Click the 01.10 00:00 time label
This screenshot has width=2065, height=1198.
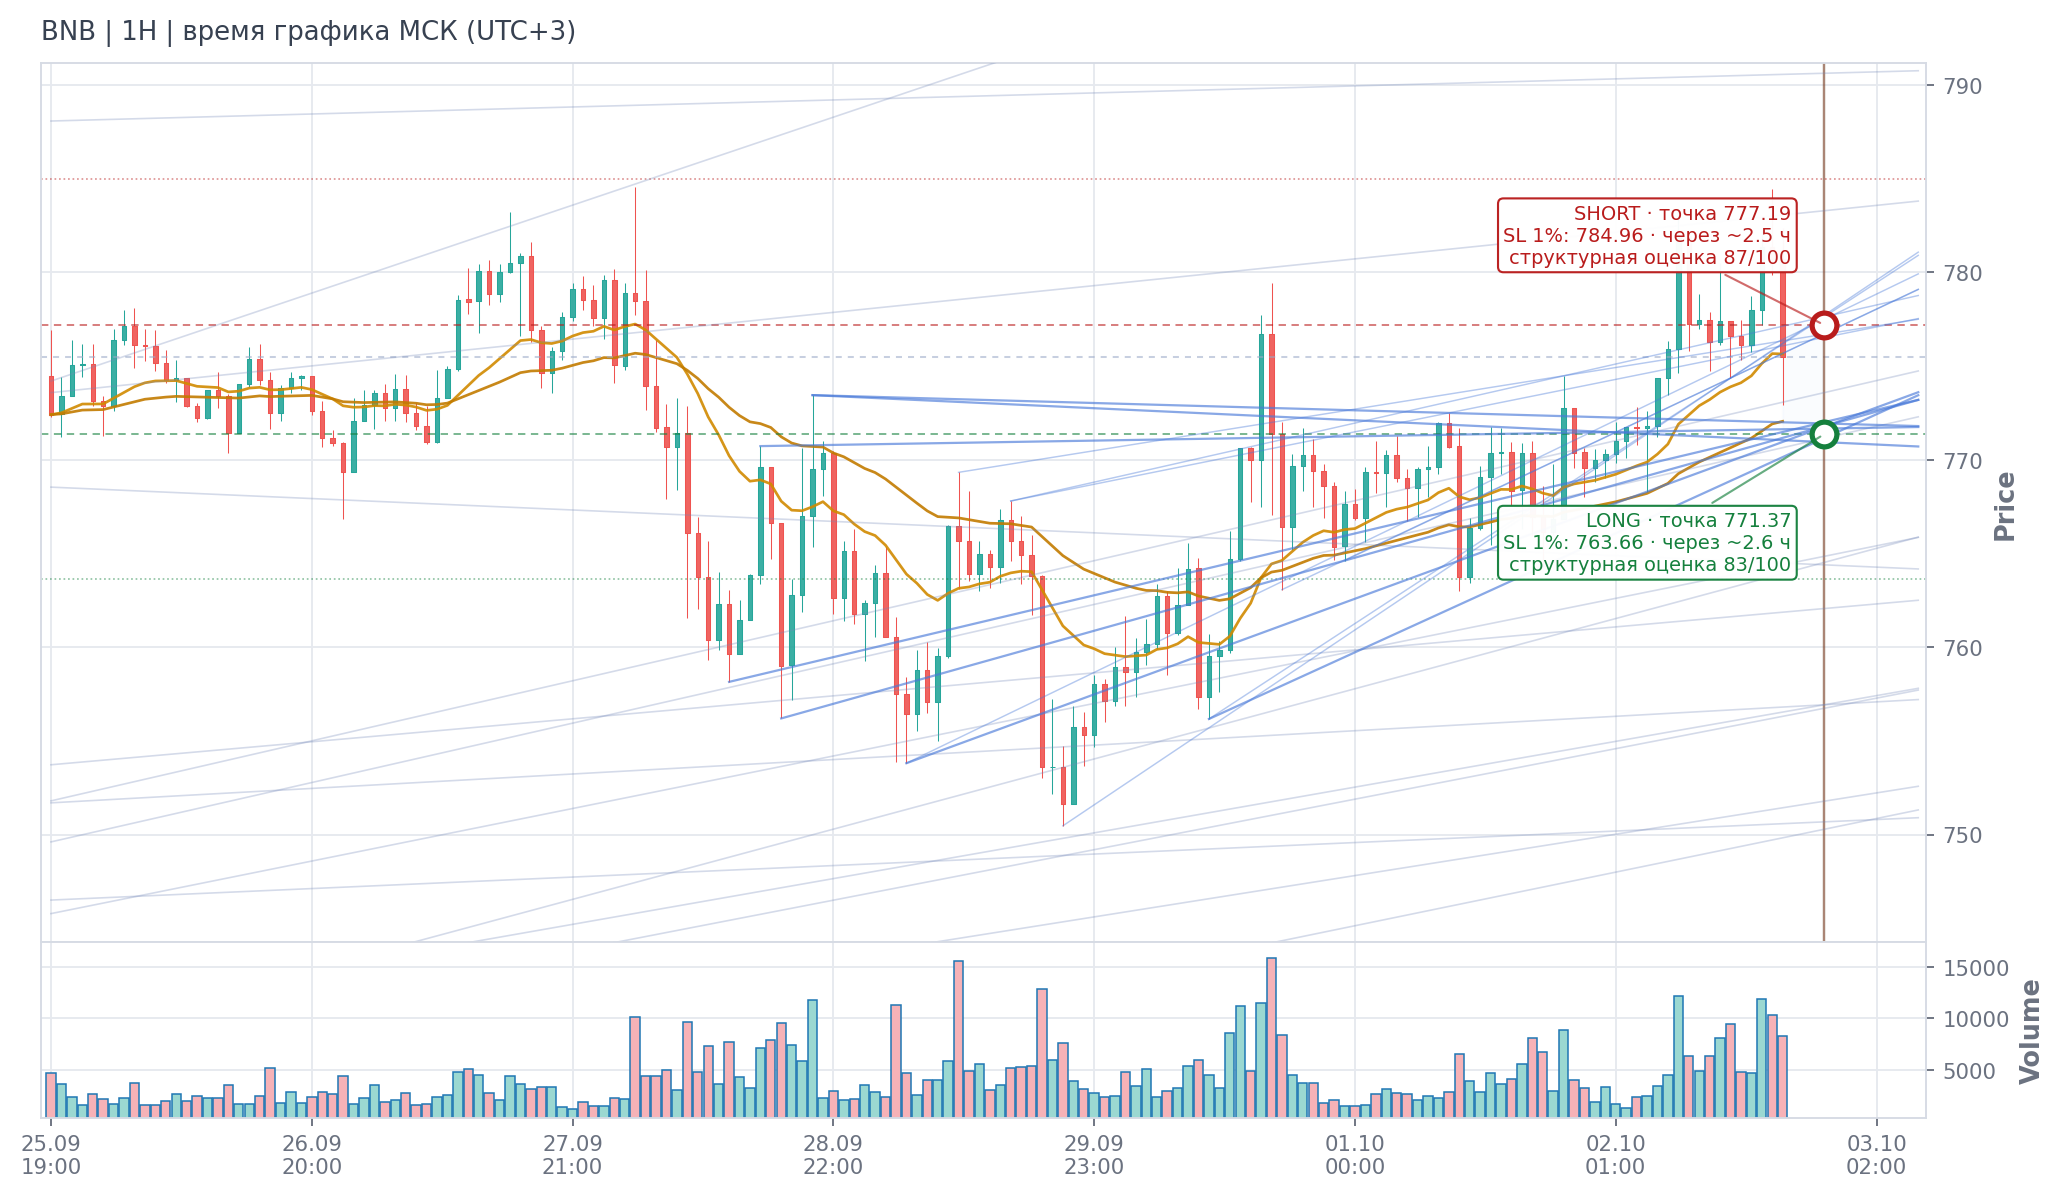click(x=1355, y=1155)
